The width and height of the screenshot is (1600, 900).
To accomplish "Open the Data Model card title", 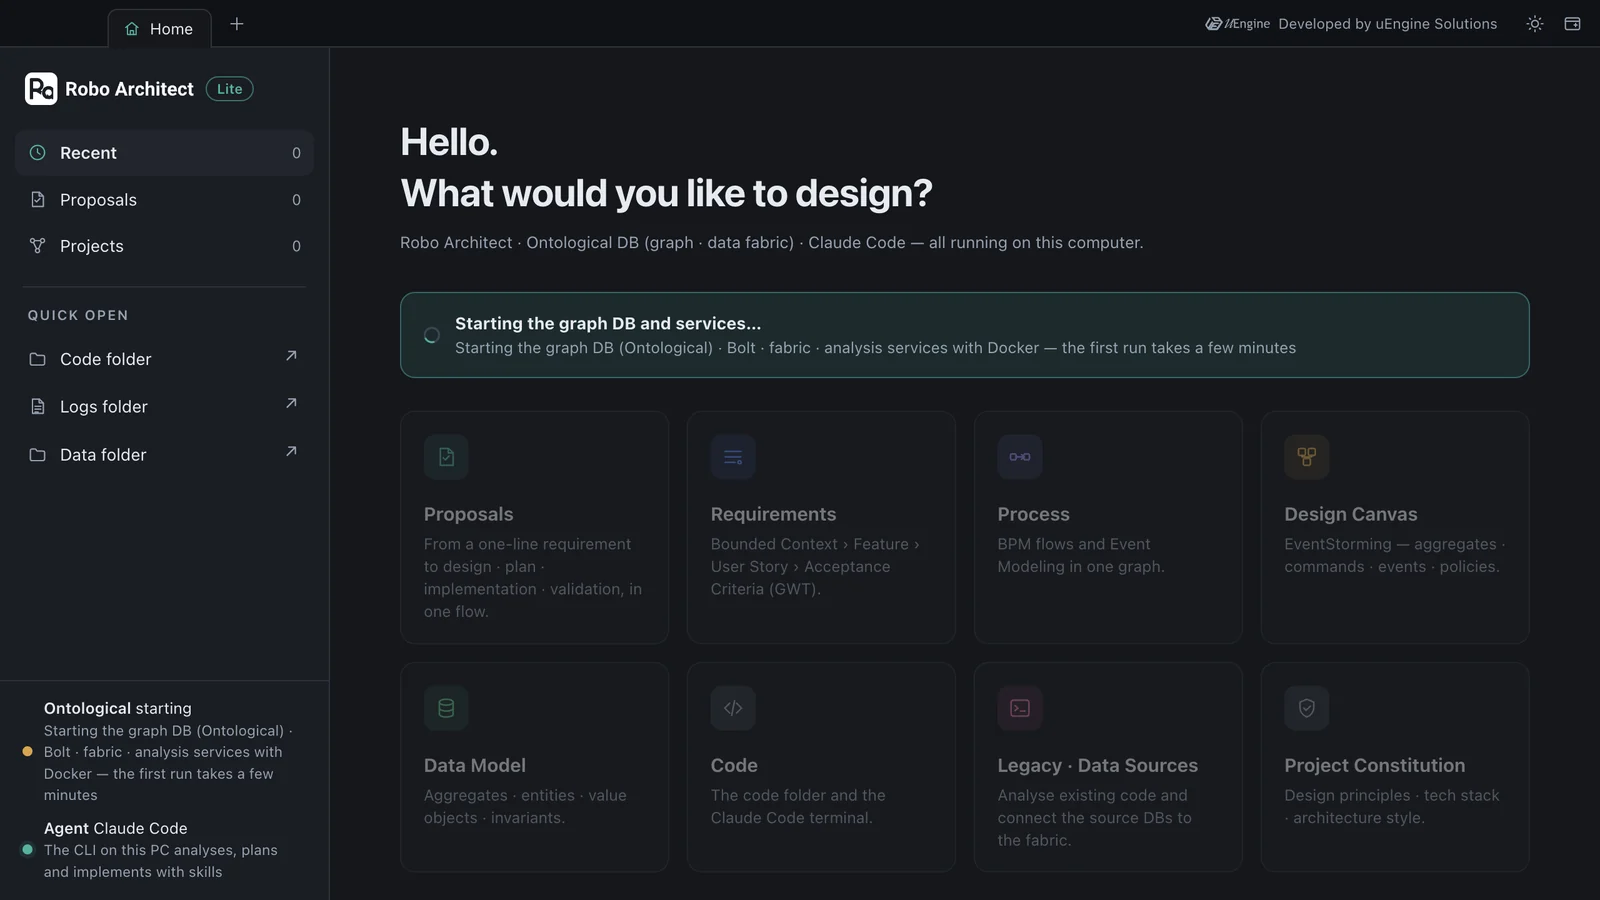I will tap(474, 765).
